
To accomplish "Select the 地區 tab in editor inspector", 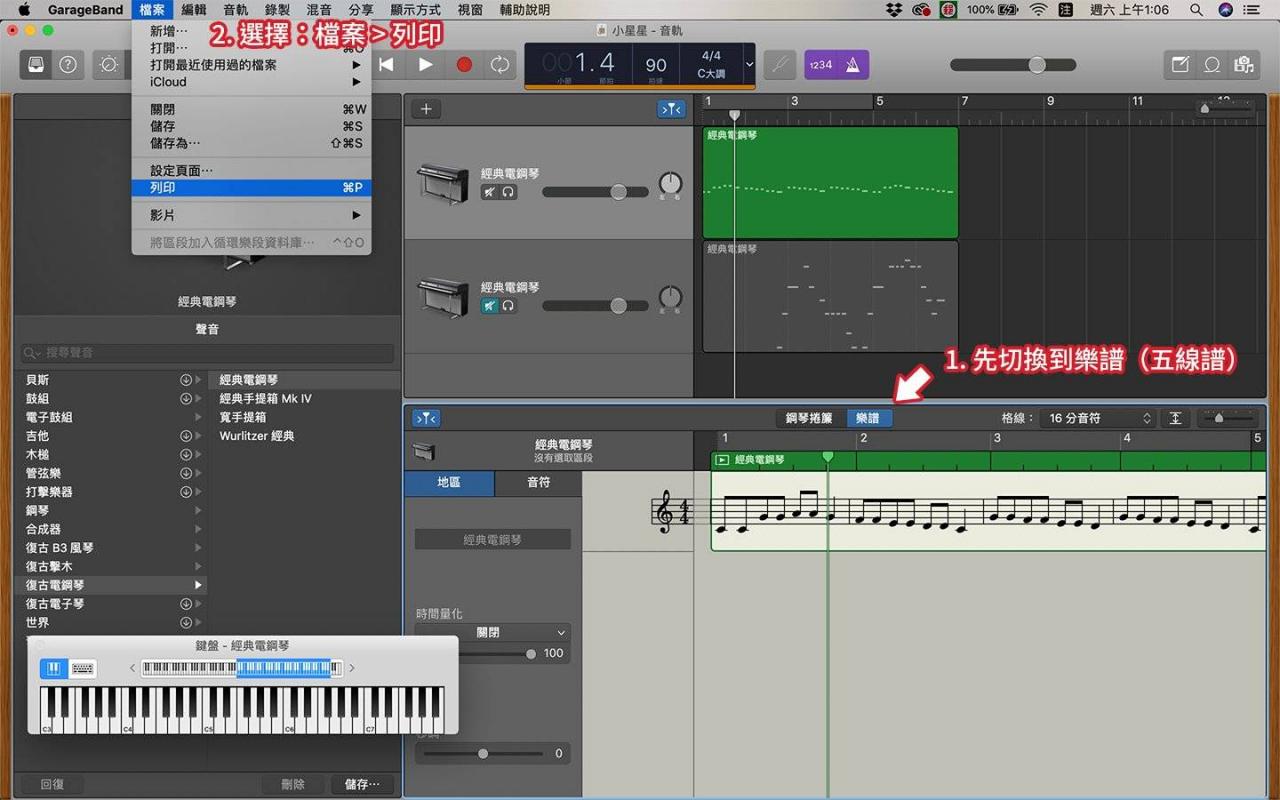I will (x=449, y=483).
